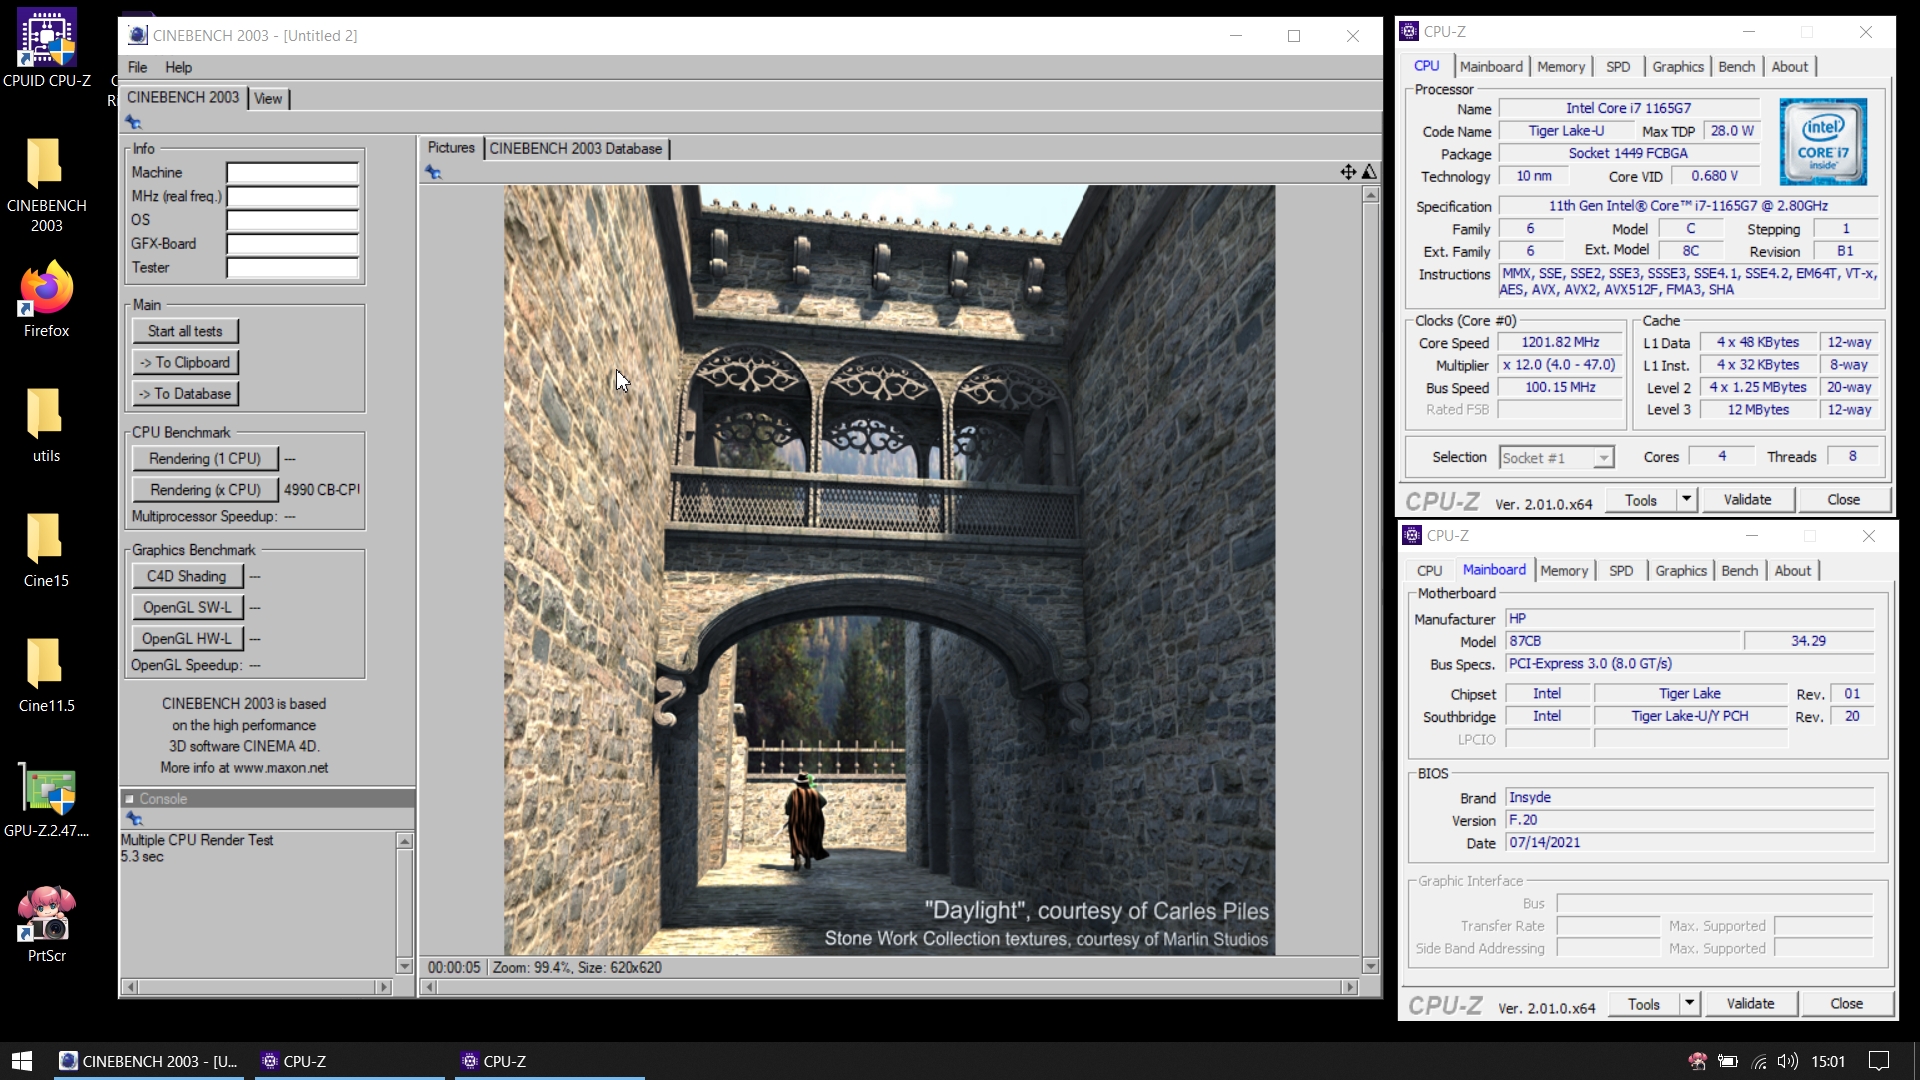Switch to Memory tab in top CPU-Z window

1561,66
